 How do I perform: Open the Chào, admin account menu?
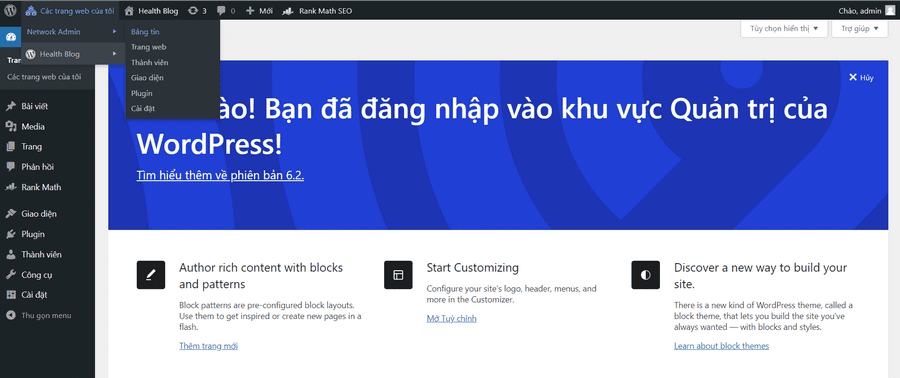tap(867, 11)
